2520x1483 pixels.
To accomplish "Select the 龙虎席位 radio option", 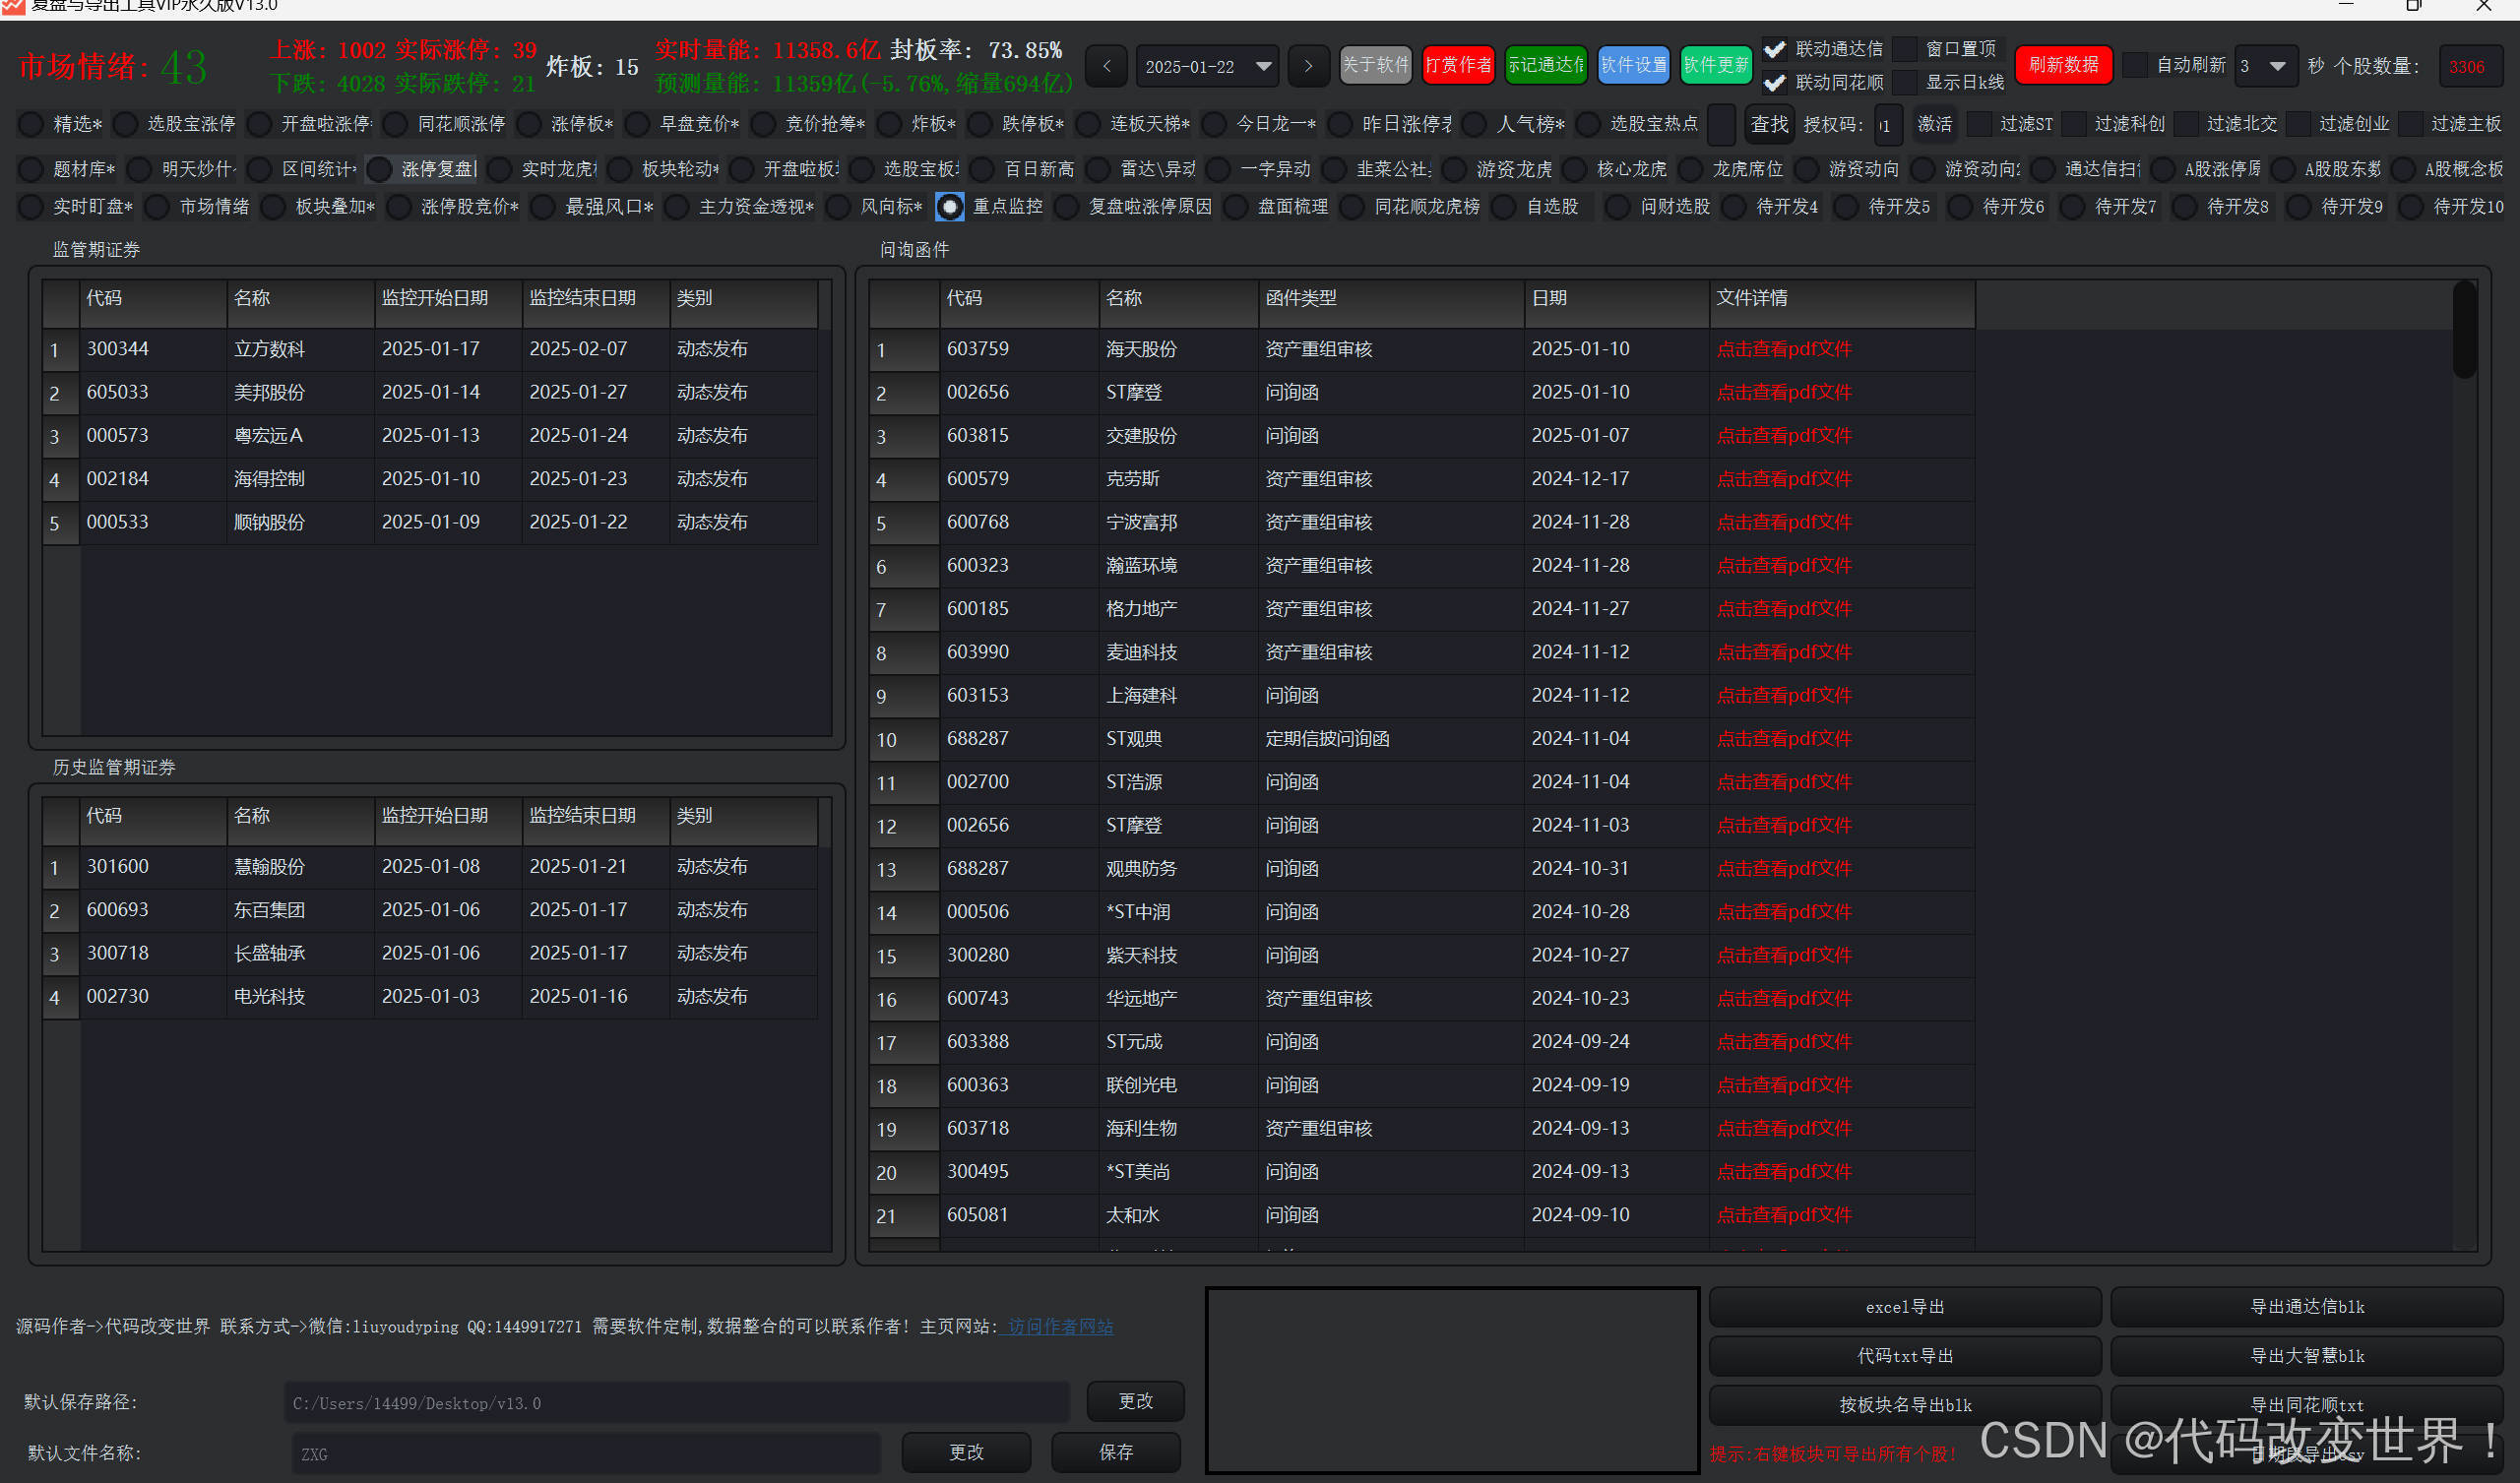I will click(x=1690, y=169).
